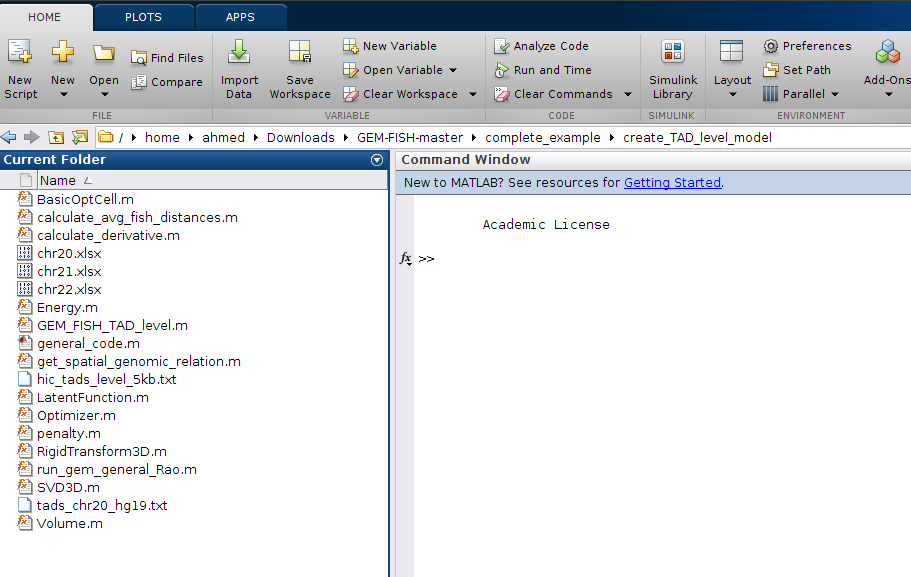Click Compare files button
The image size is (911, 577).
pyautogui.click(x=167, y=82)
